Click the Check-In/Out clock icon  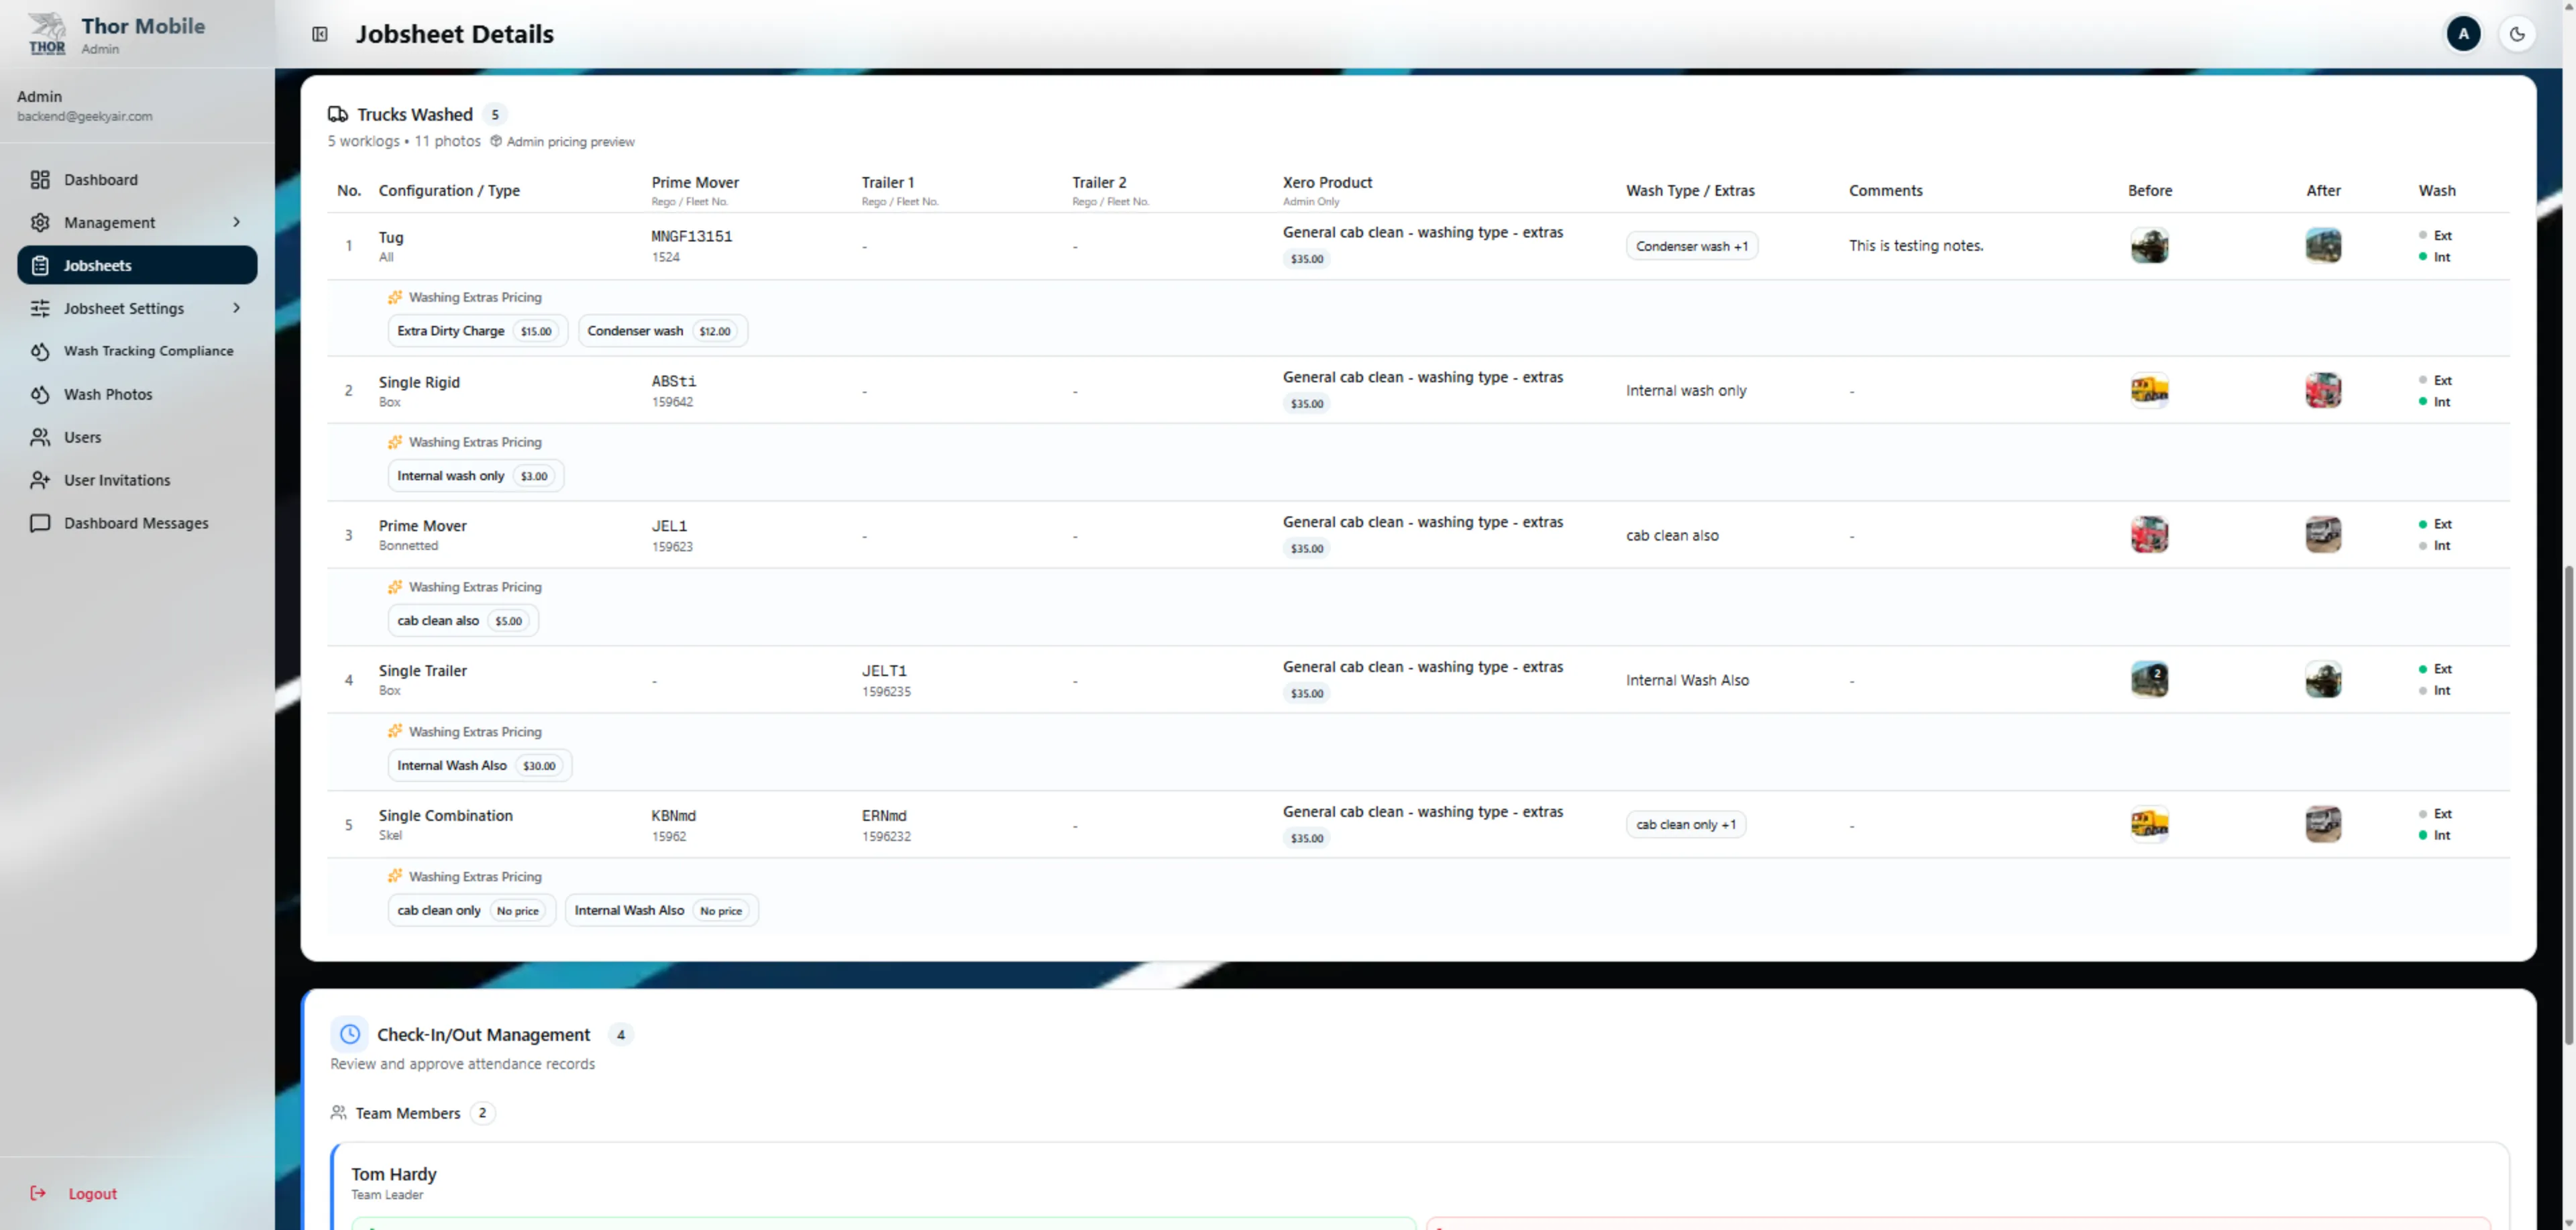coord(350,1035)
